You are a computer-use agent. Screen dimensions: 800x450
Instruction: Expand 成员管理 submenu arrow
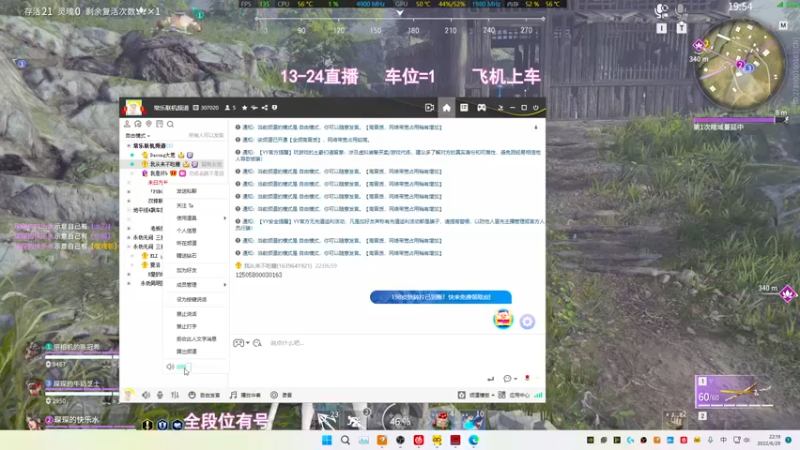coord(224,285)
